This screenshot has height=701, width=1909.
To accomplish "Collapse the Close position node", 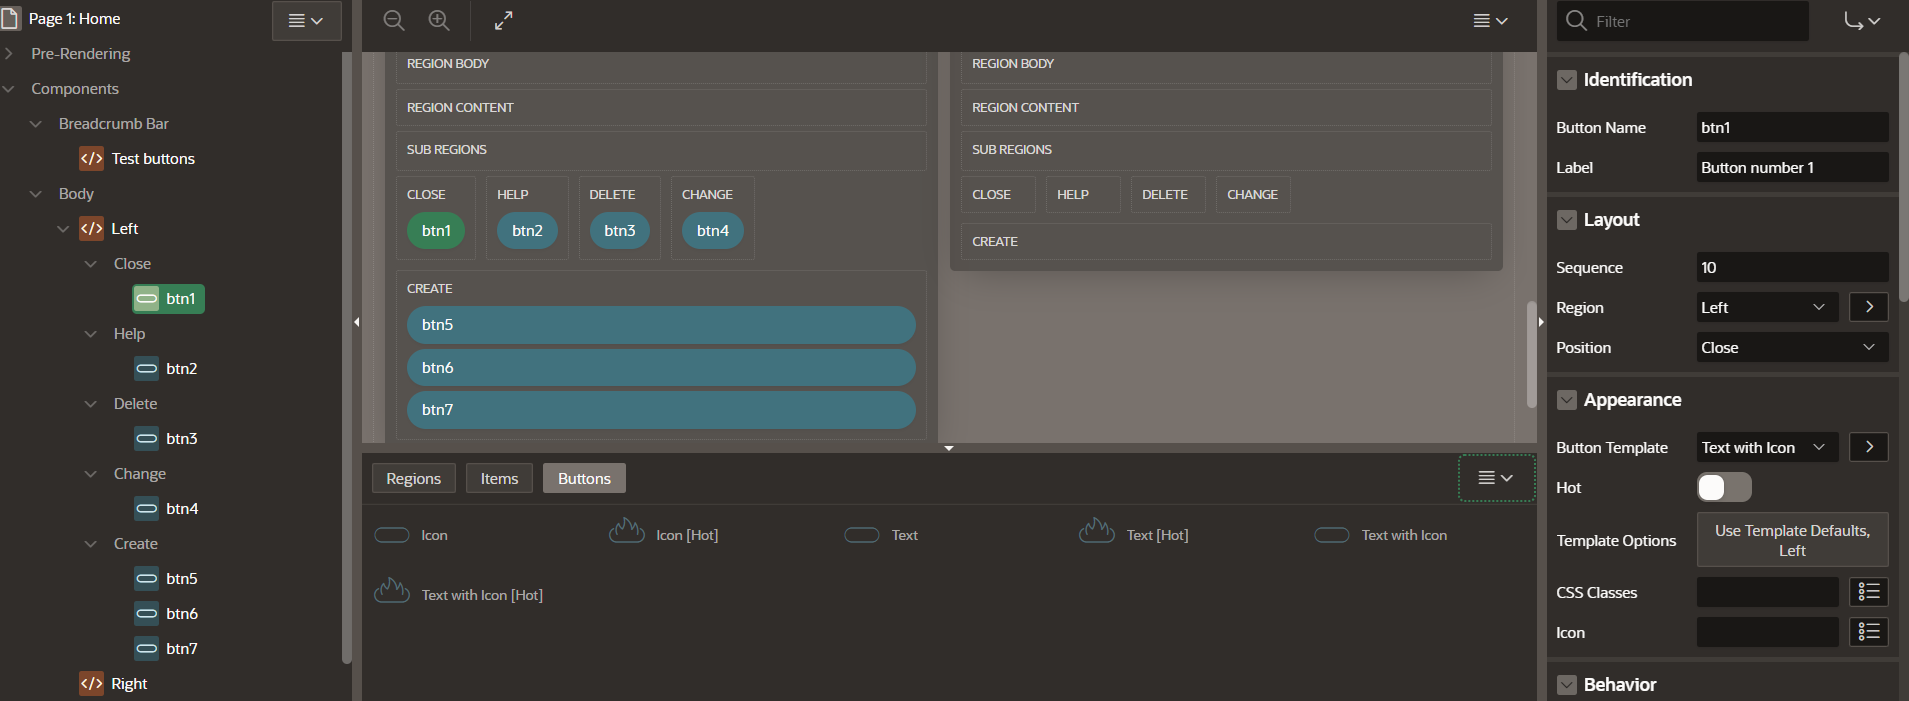I will point(91,263).
